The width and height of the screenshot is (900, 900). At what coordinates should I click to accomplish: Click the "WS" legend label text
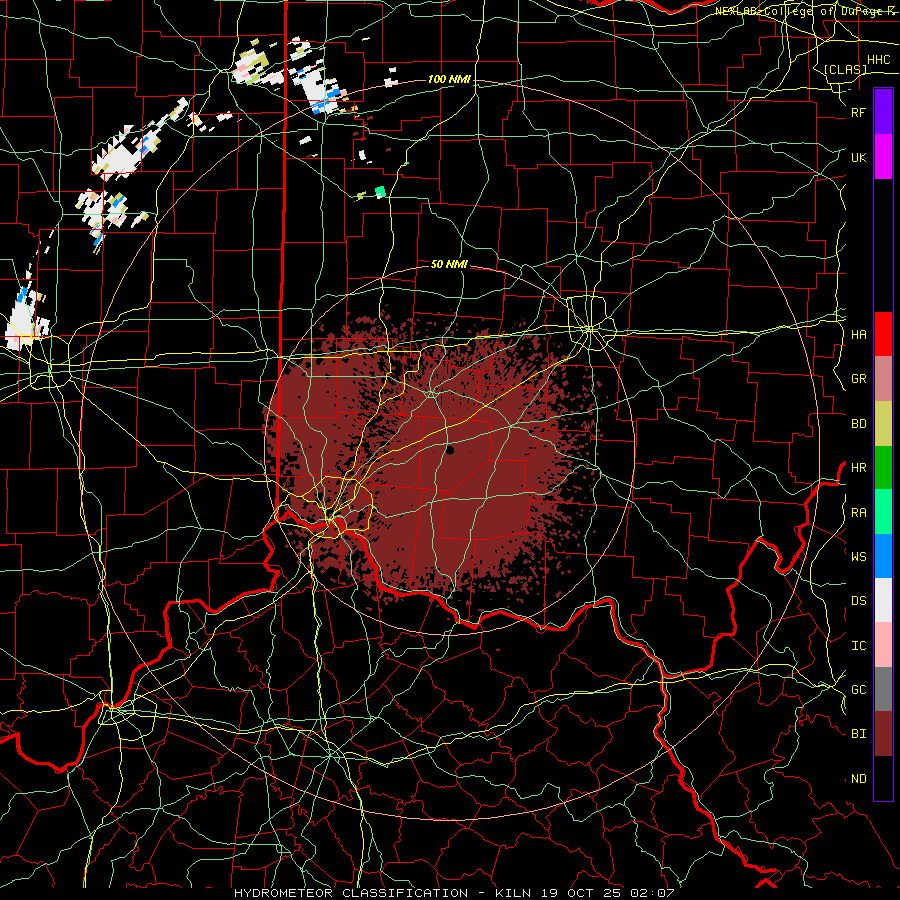[x=858, y=557]
